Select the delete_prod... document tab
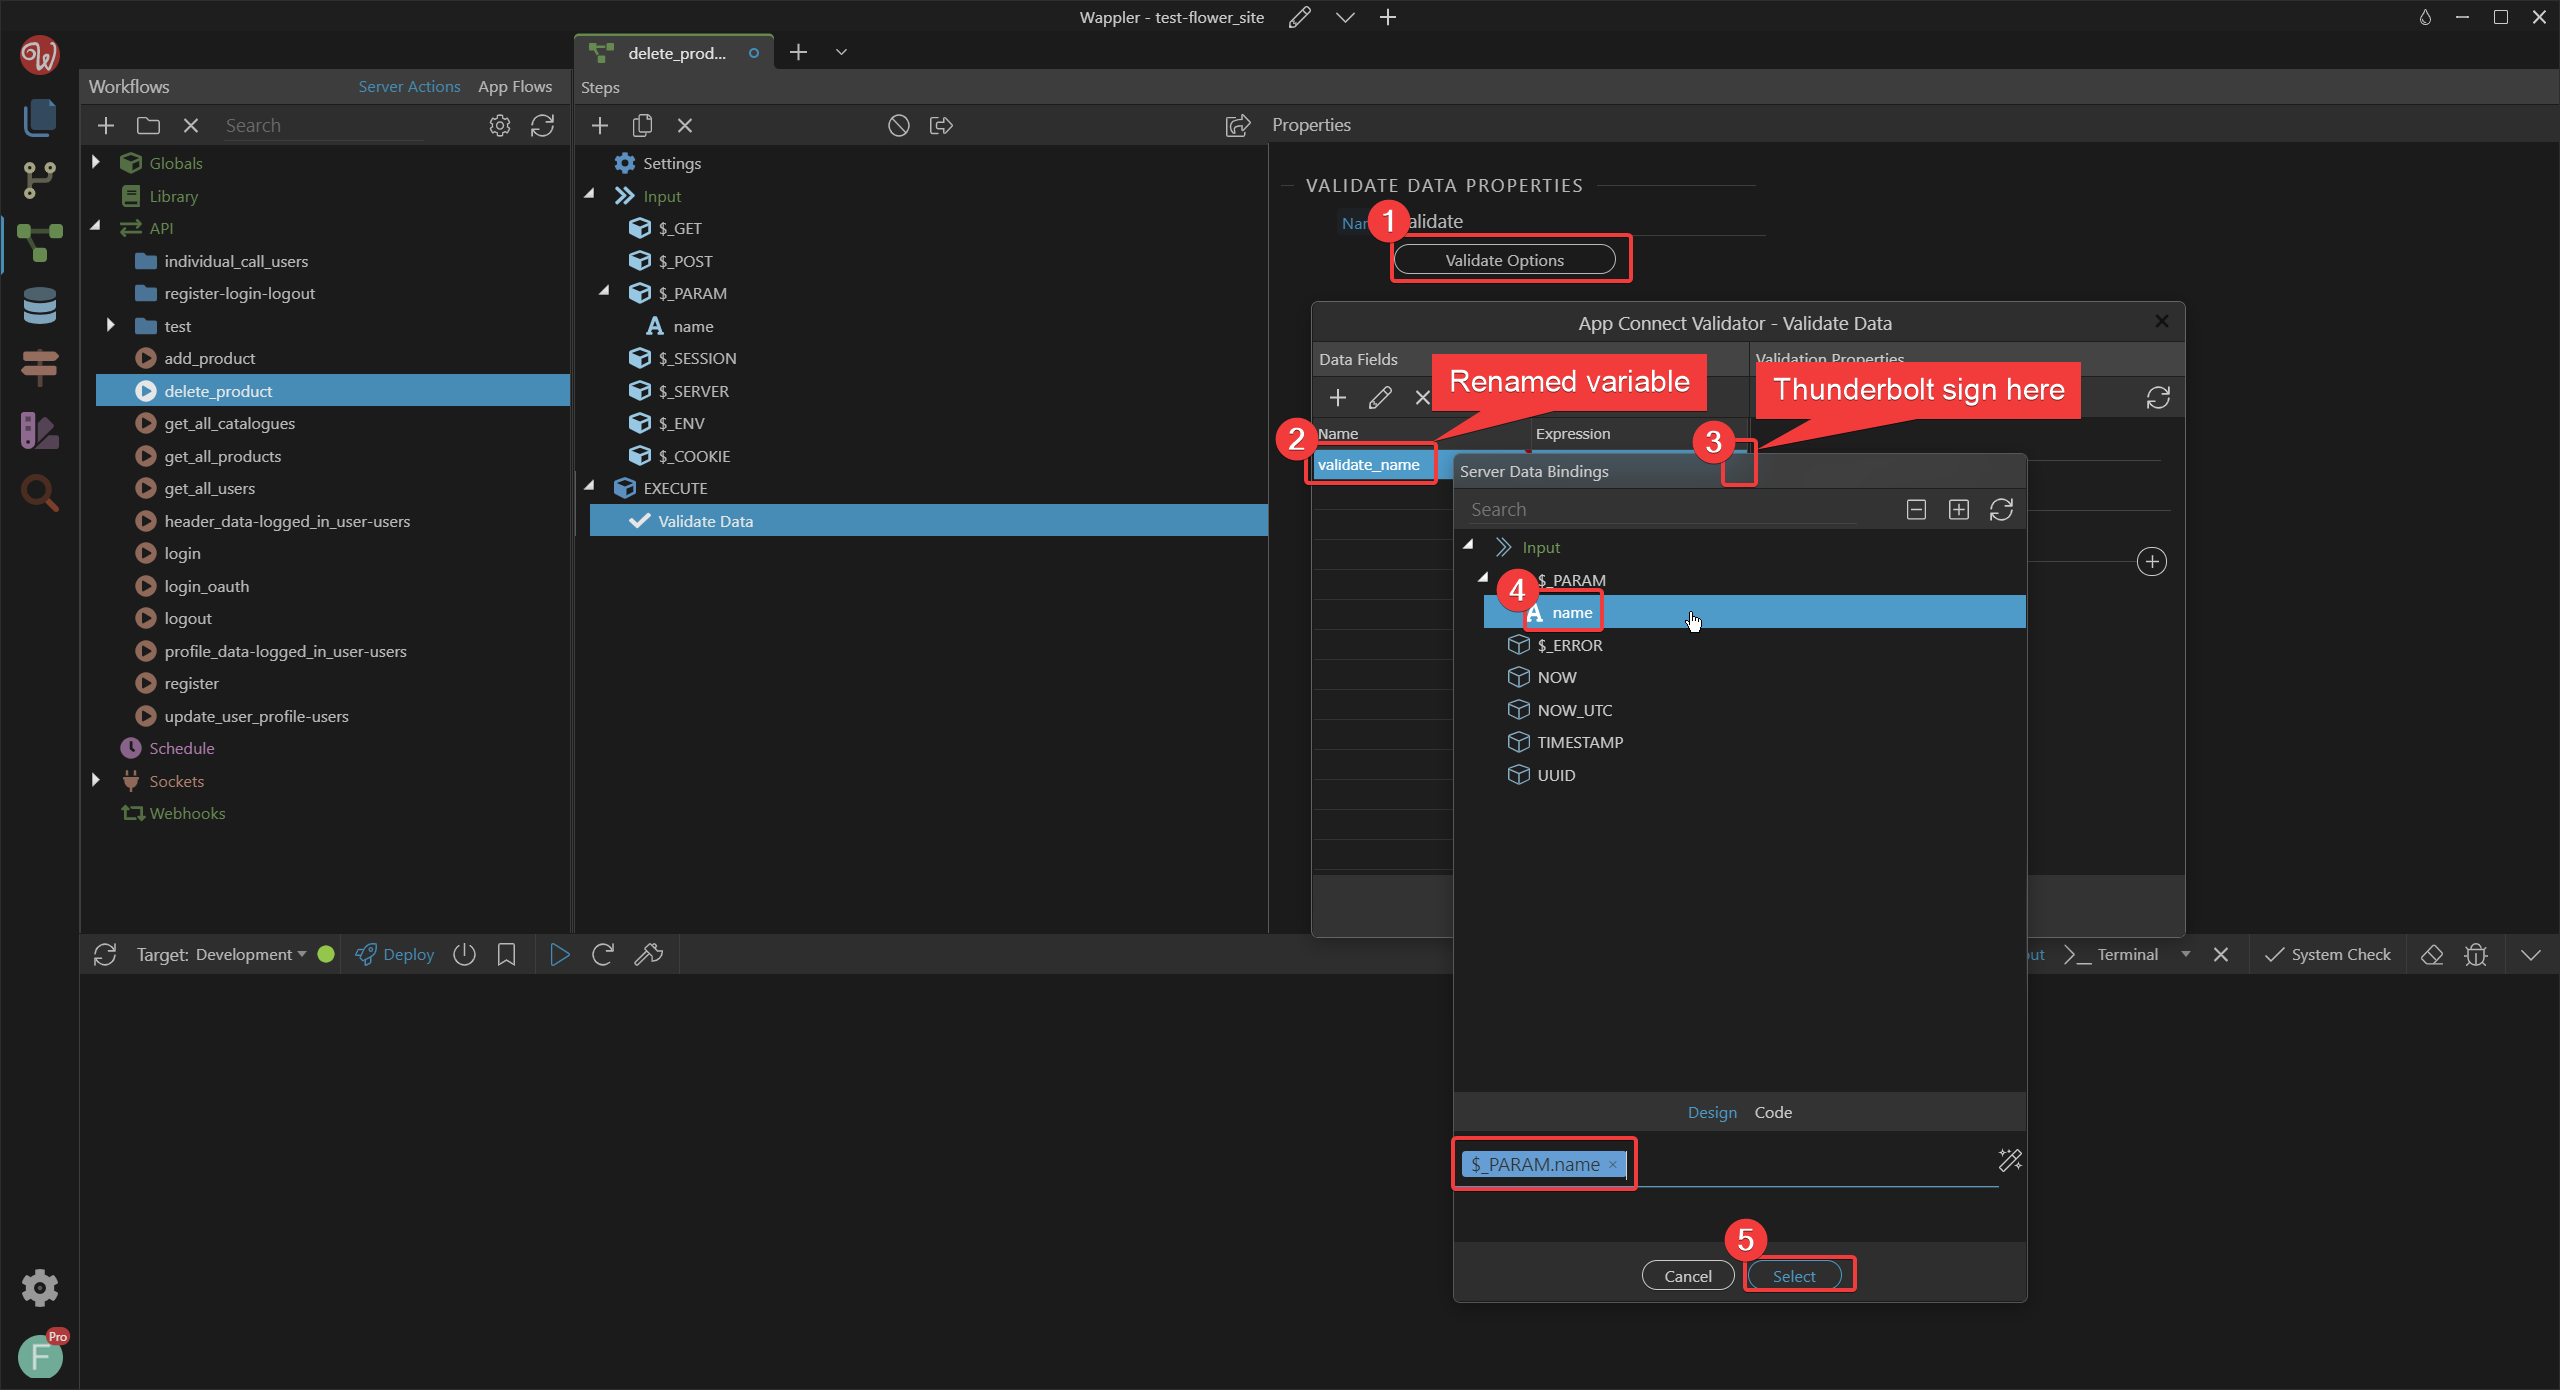This screenshot has width=2560, height=1390. (x=674, y=53)
